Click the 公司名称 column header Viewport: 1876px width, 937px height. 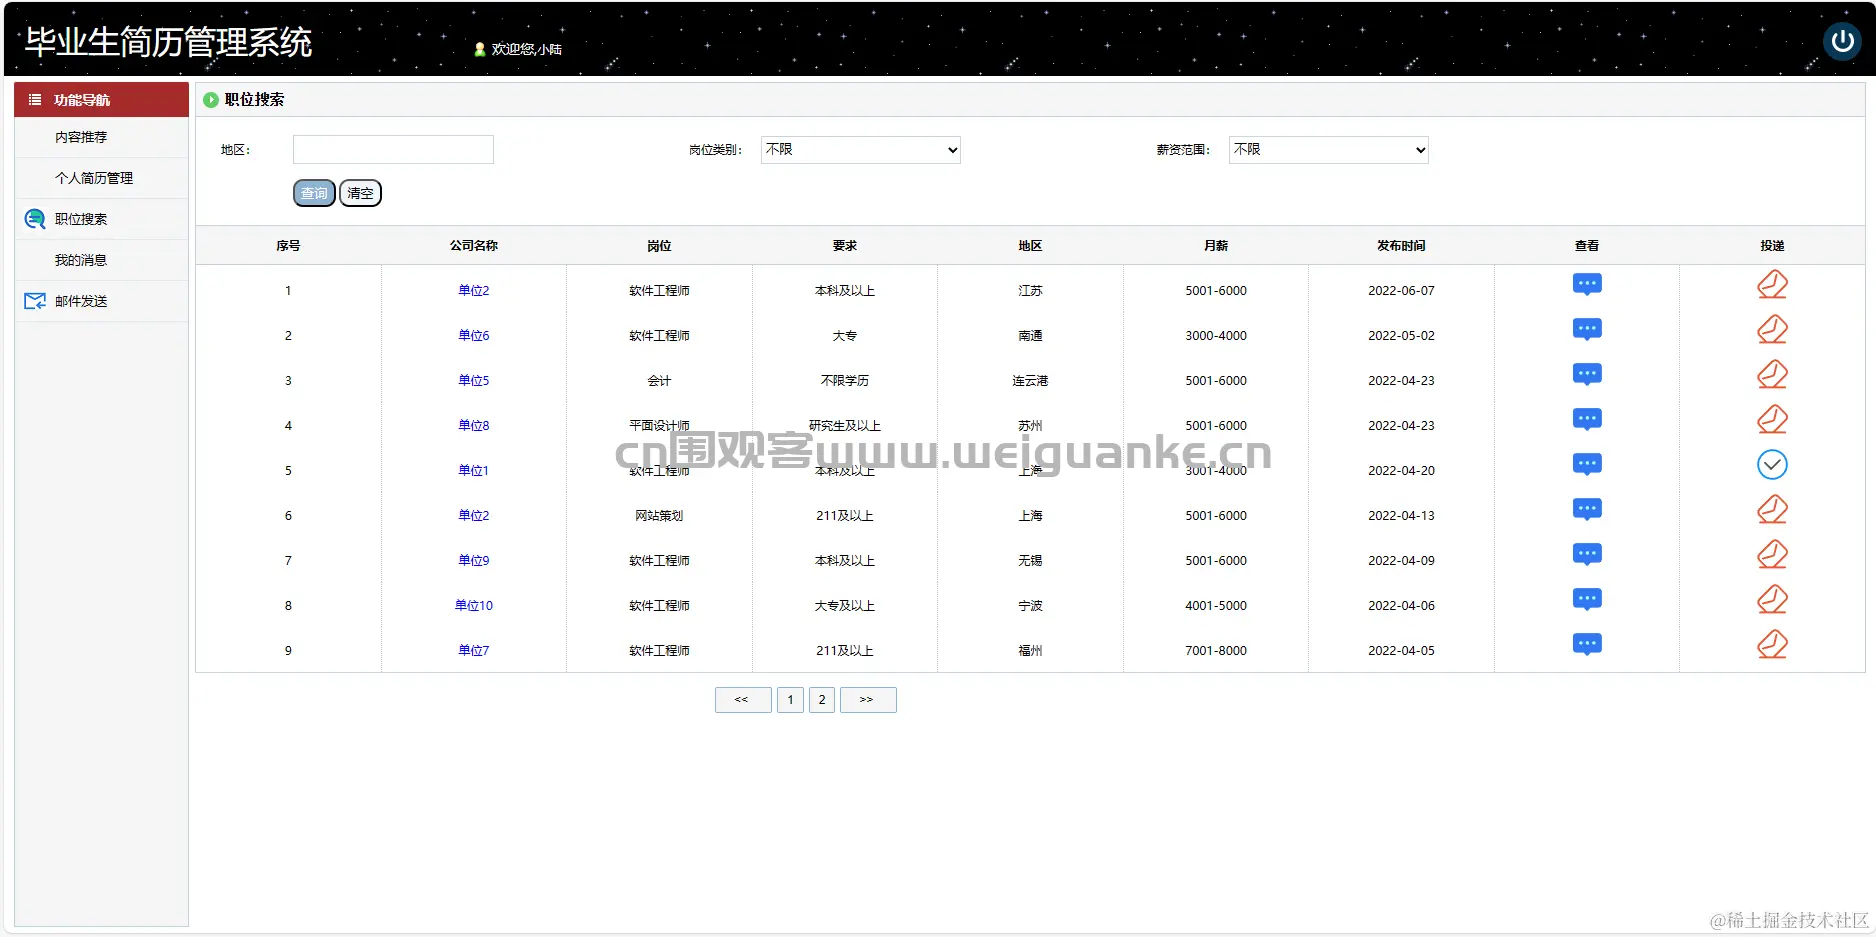[x=474, y=246]
